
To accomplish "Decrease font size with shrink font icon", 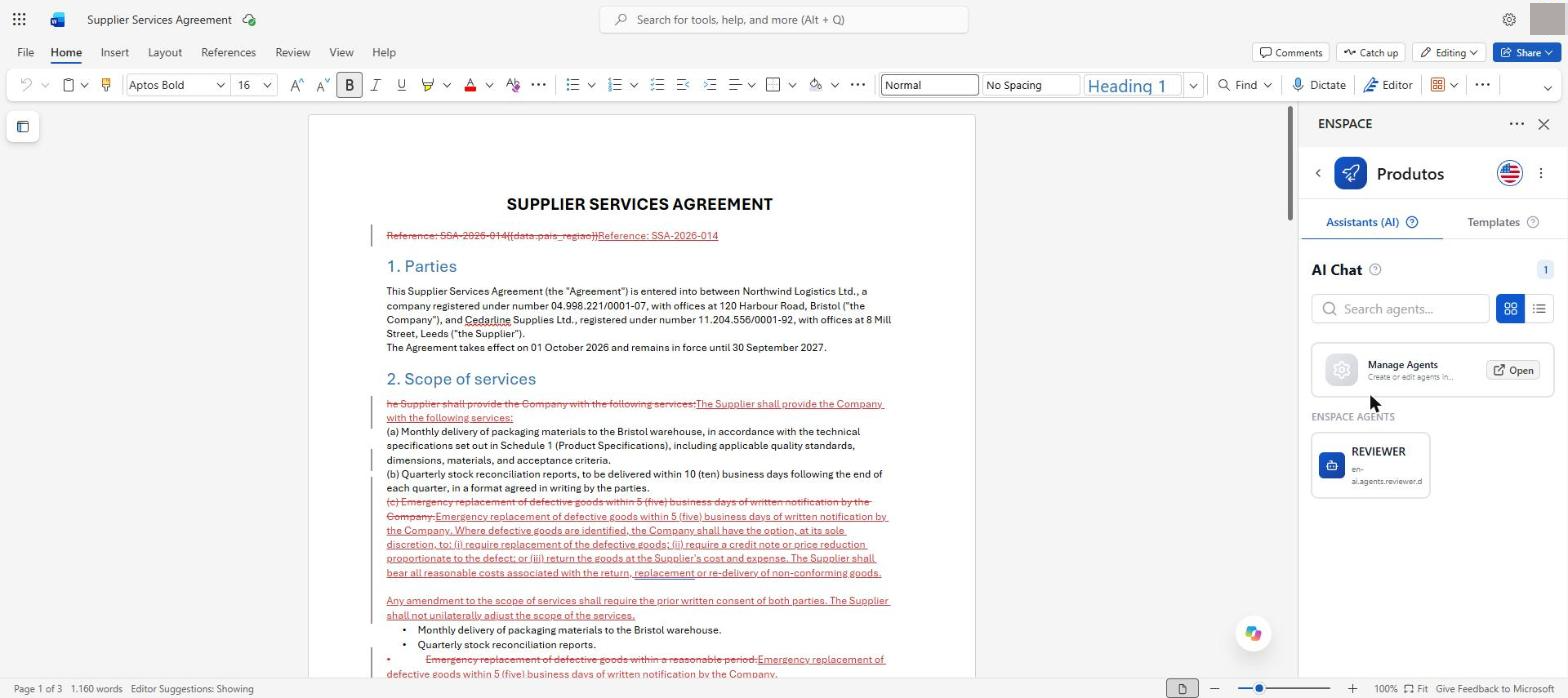I will pyautogui.click(x=322, y=85).
